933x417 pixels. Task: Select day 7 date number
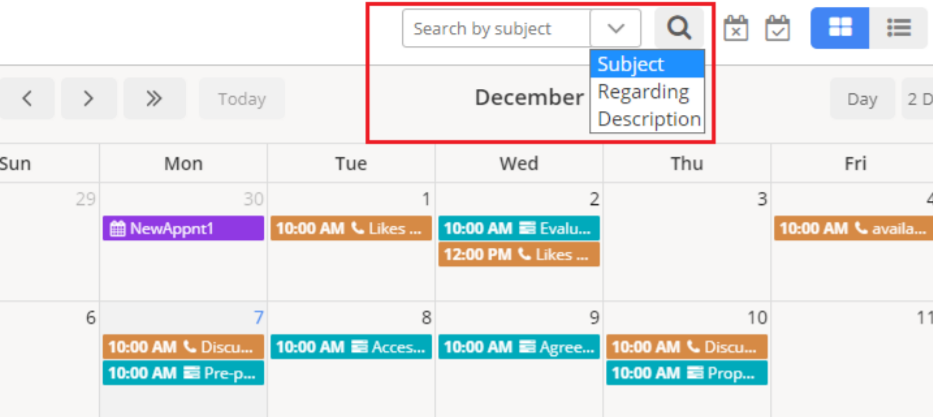[x=258, y=318]
